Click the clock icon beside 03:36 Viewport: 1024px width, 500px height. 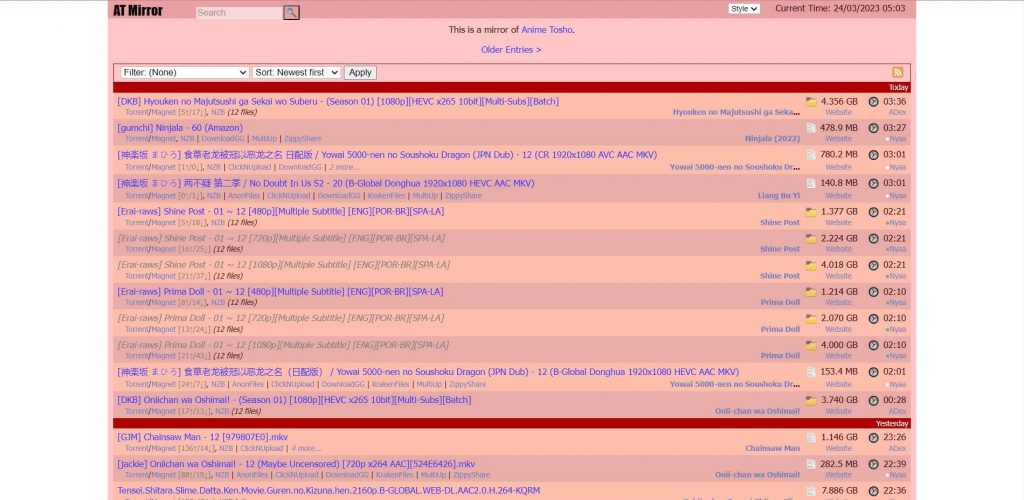coord(873,101)
